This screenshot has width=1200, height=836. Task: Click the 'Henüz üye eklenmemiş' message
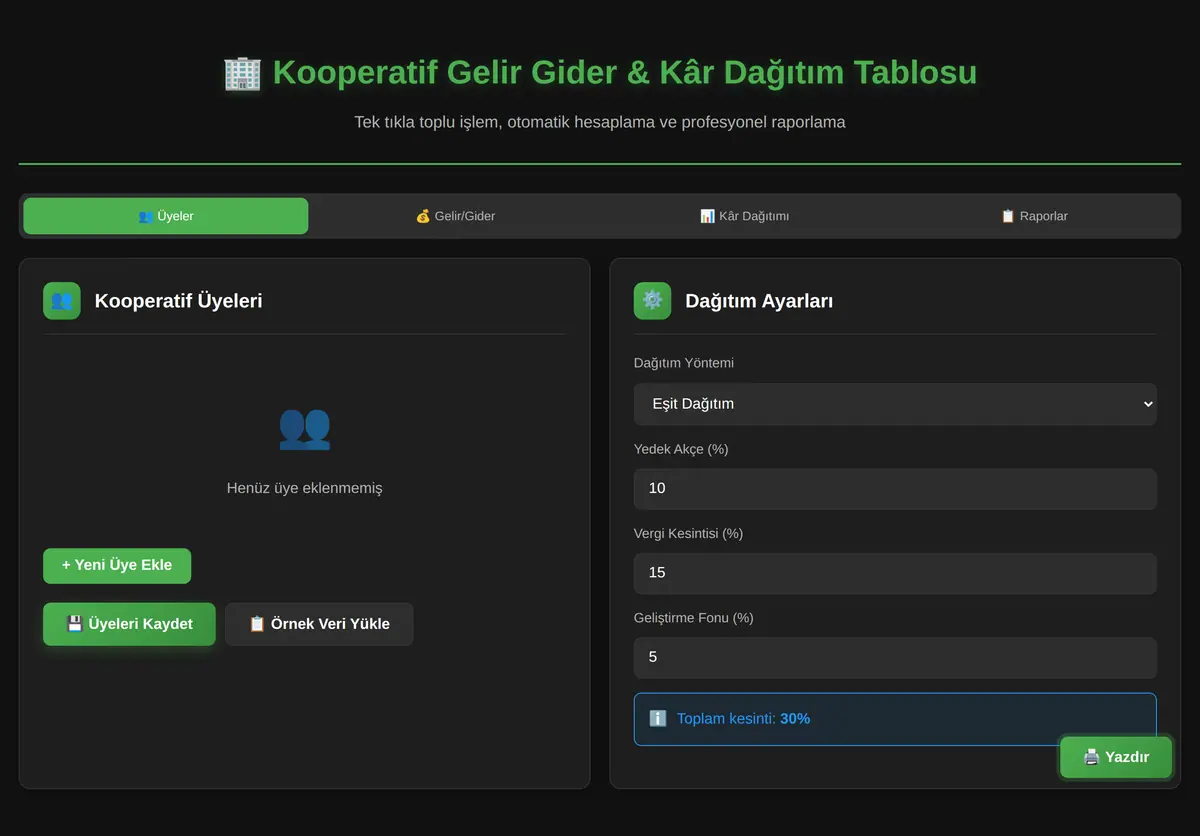click(304, 488)
